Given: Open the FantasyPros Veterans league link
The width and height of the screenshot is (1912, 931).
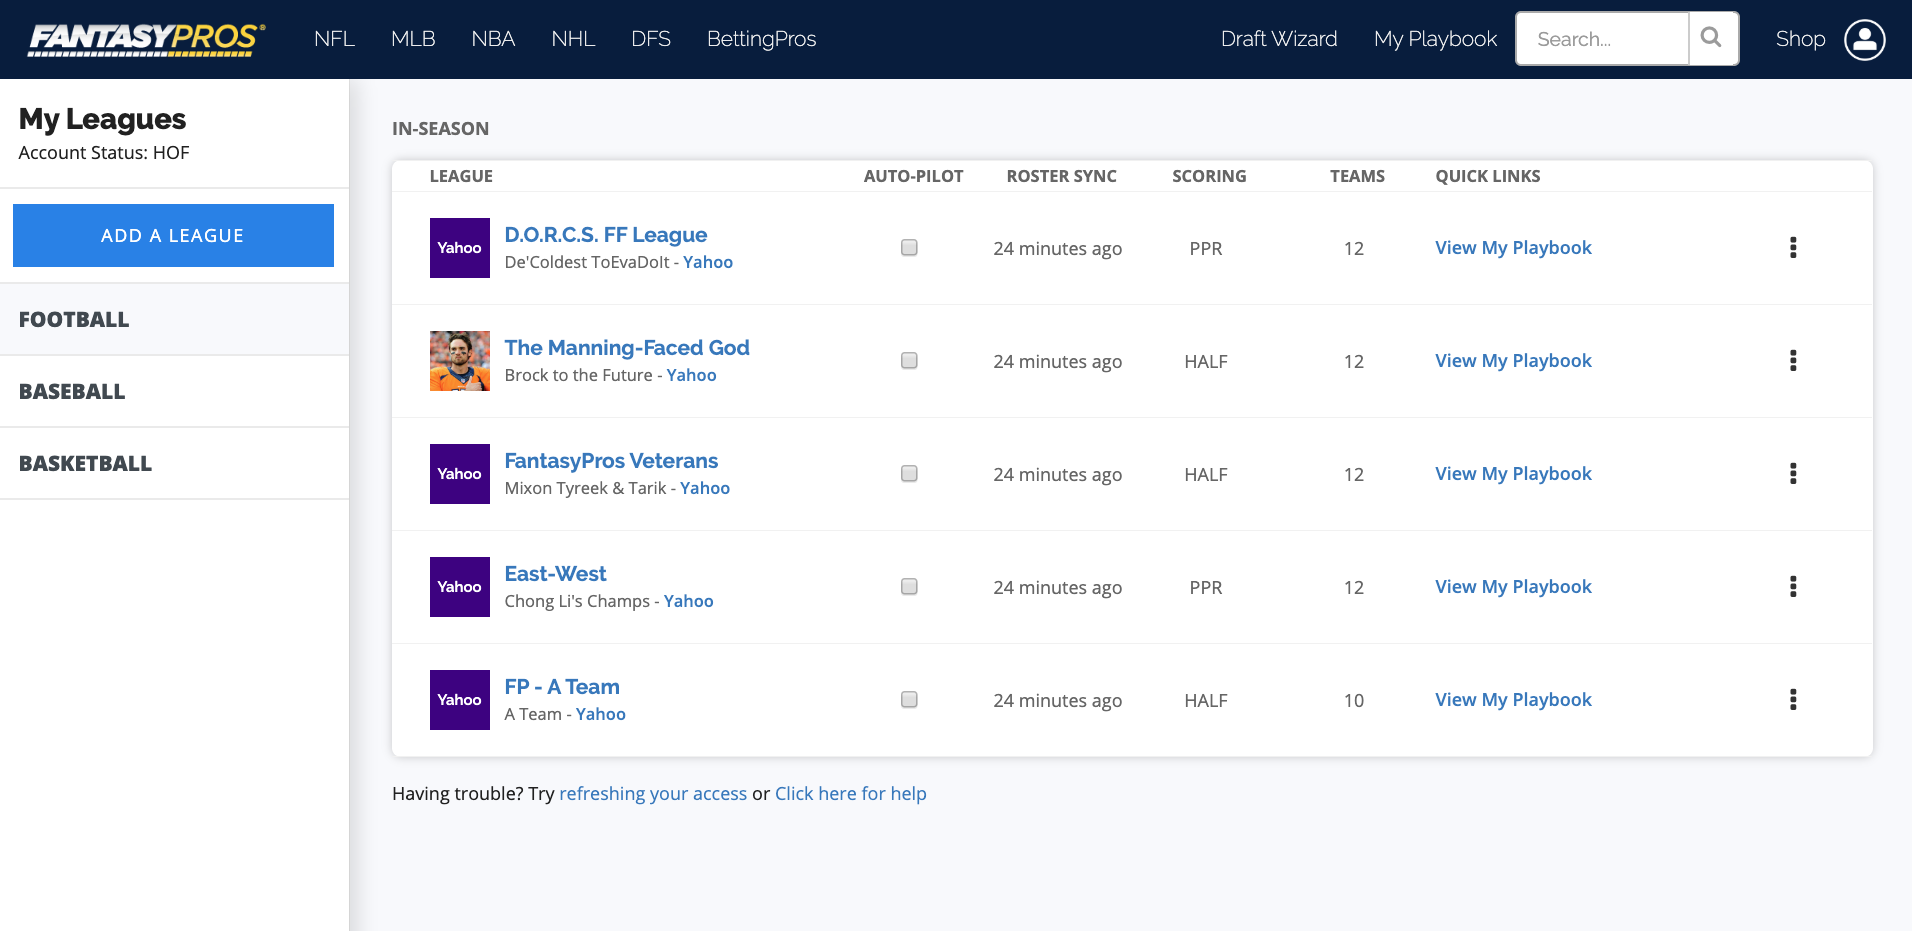Looking at the screenshot, I should 611,461.
